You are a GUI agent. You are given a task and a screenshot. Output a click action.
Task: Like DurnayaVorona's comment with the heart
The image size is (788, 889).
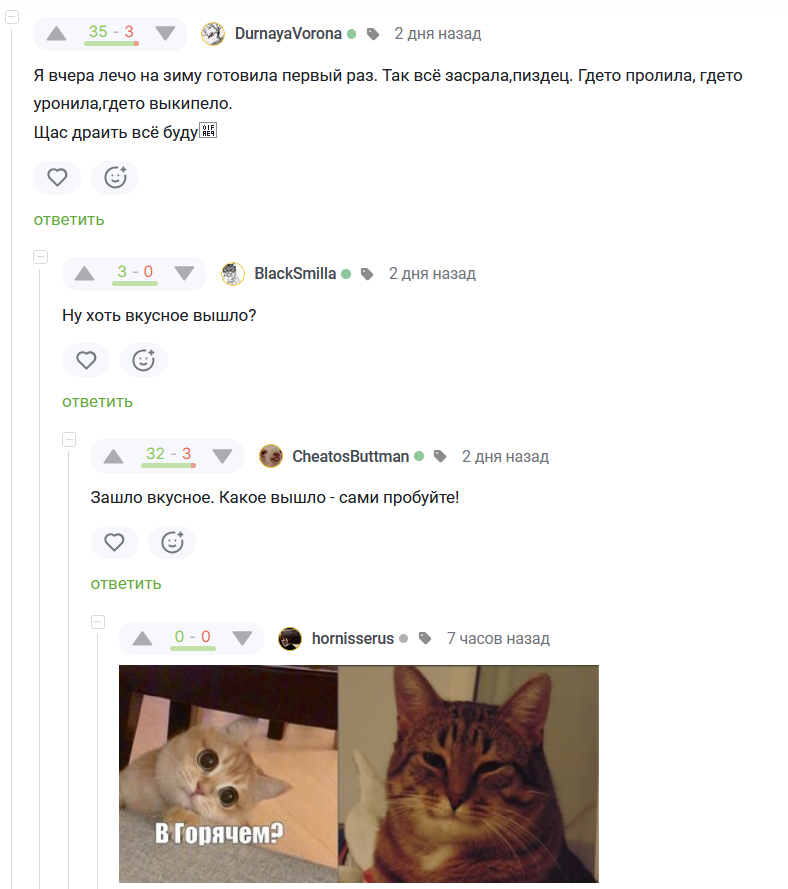point(57,178)
